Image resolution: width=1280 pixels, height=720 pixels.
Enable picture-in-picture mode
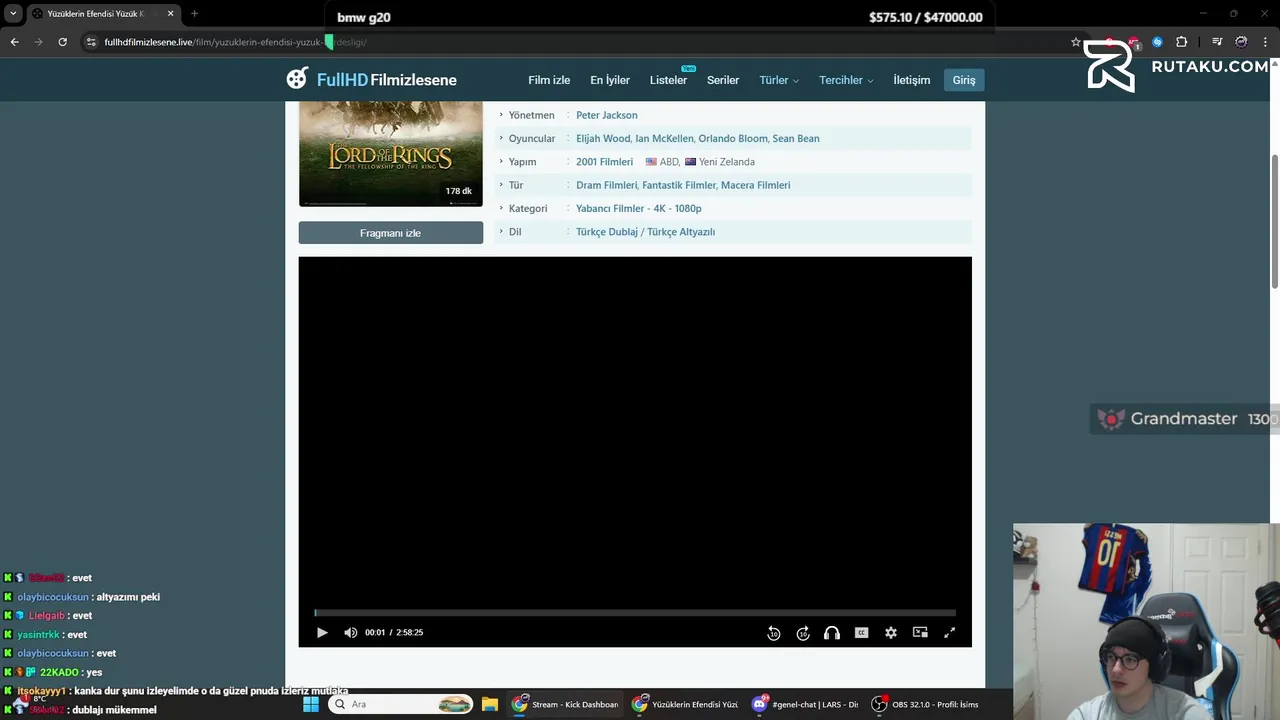(x=920, y=633)
